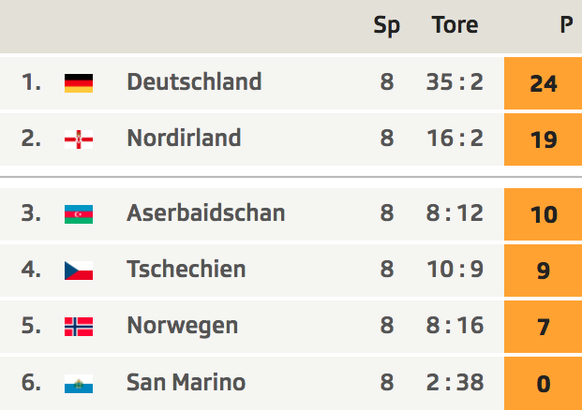This screenshot has height=410, width=582.
Task: Select the Tschechien team name
Action: (x=186, y=269)
